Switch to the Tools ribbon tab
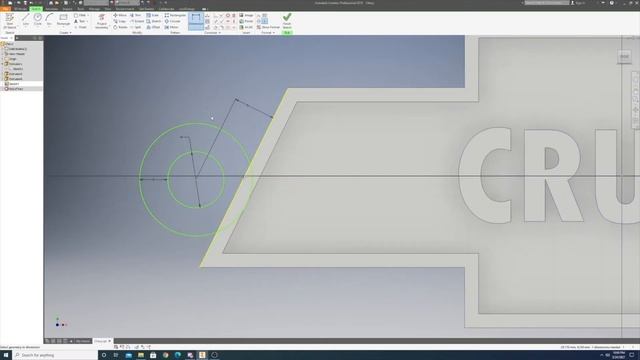This screenshot has height=360, width=640. (x=80, y=9)
